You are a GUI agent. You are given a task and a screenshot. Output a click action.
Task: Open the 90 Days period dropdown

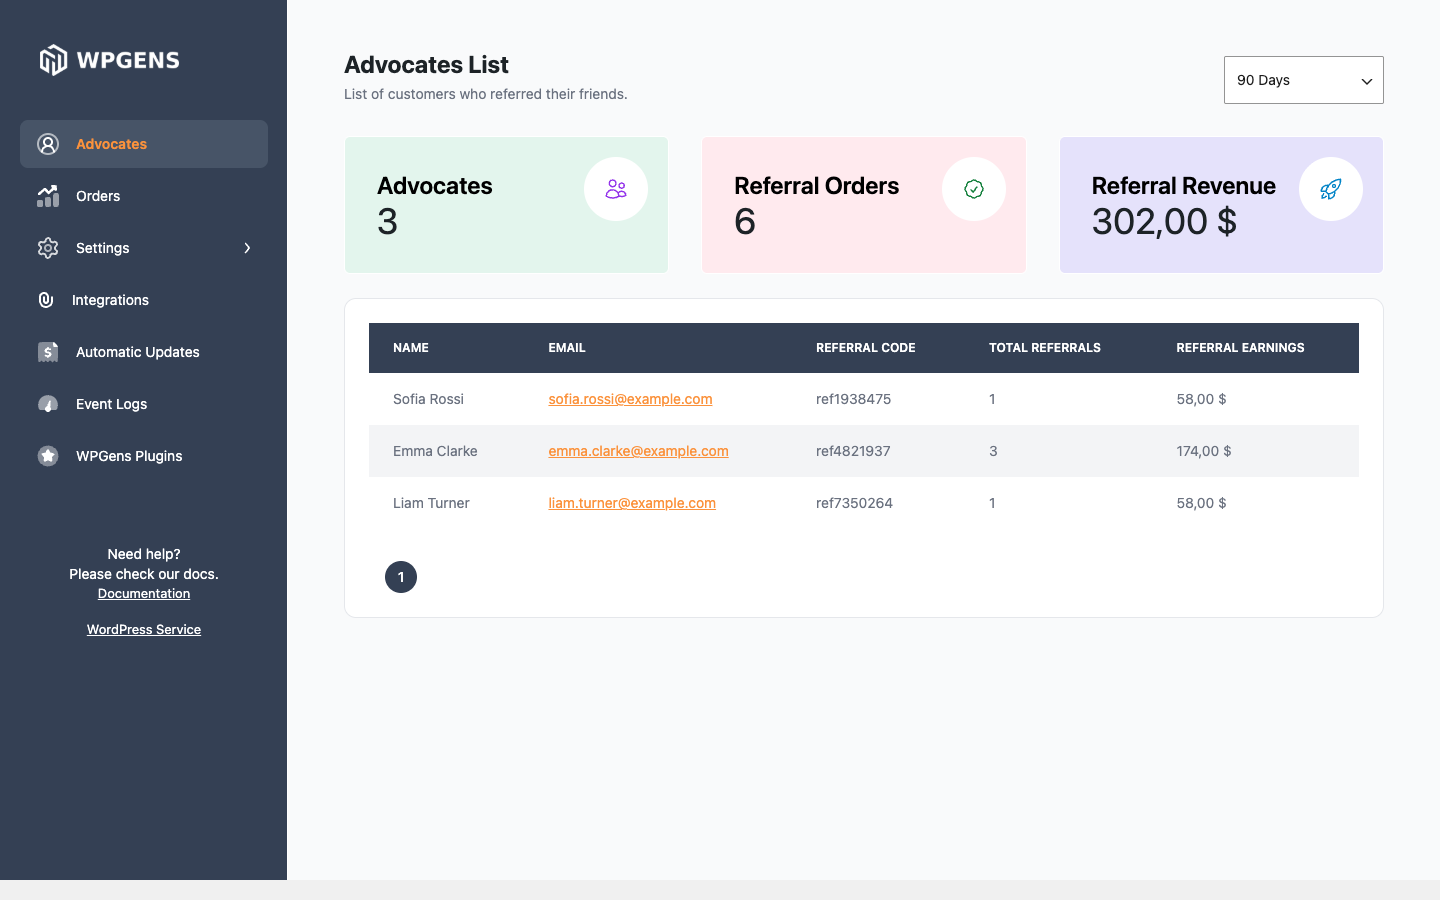(1304, 80)
